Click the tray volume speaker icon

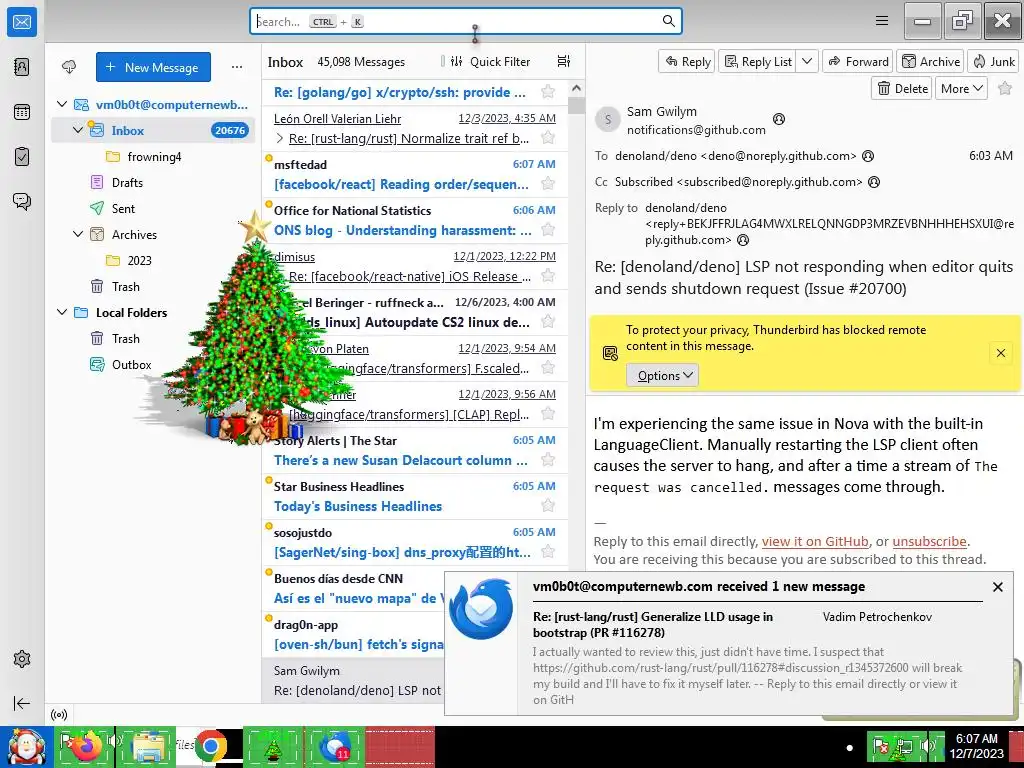(x=927, y=745)
